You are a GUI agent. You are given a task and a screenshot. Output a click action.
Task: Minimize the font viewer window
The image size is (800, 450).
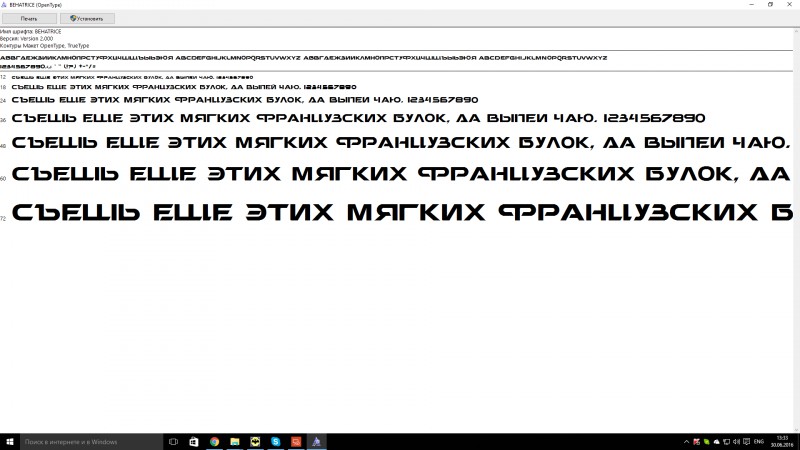click(752, 5)
